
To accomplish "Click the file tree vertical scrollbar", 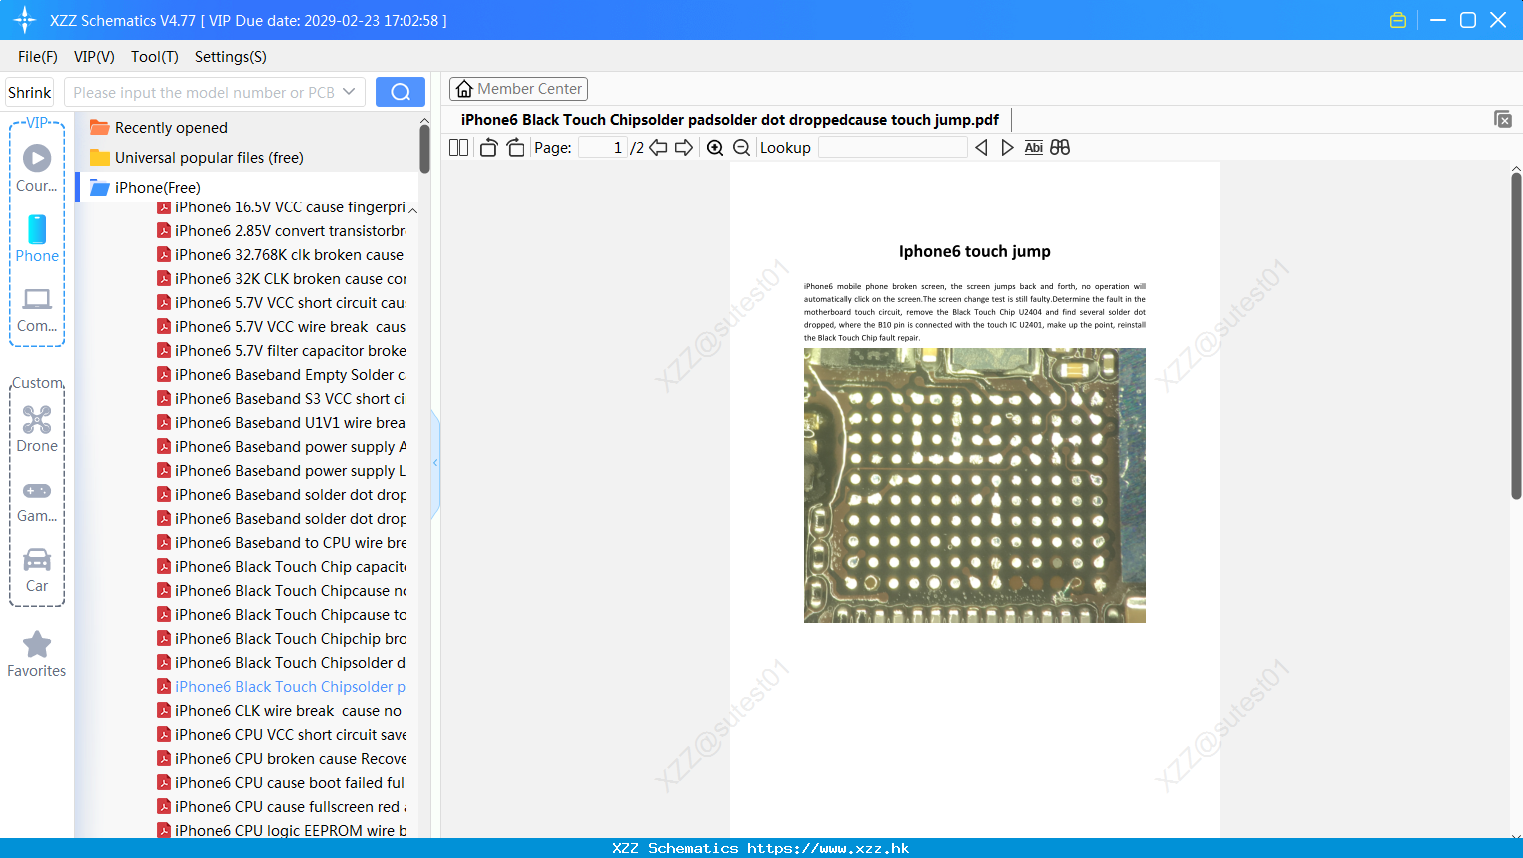I will 424,149.
